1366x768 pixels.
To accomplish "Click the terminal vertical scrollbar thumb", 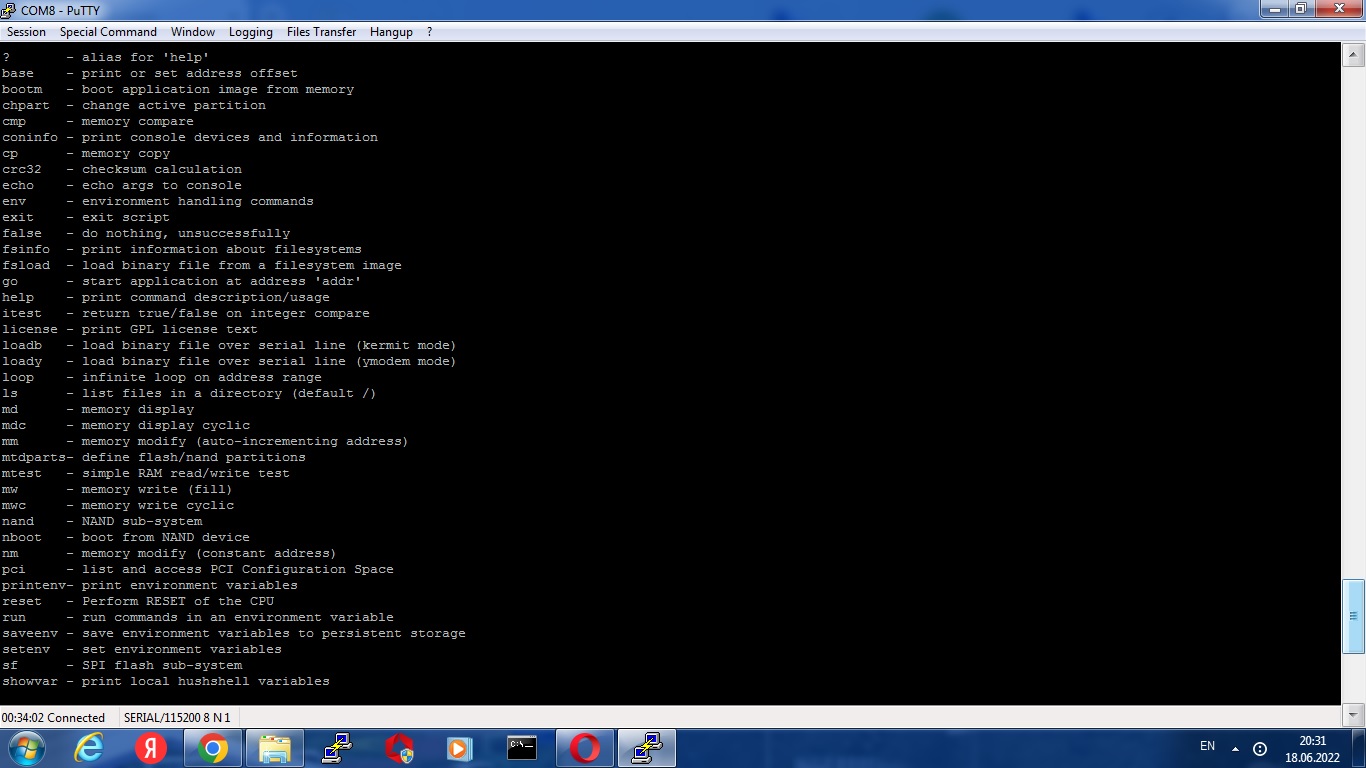I will pos(1353,615).
